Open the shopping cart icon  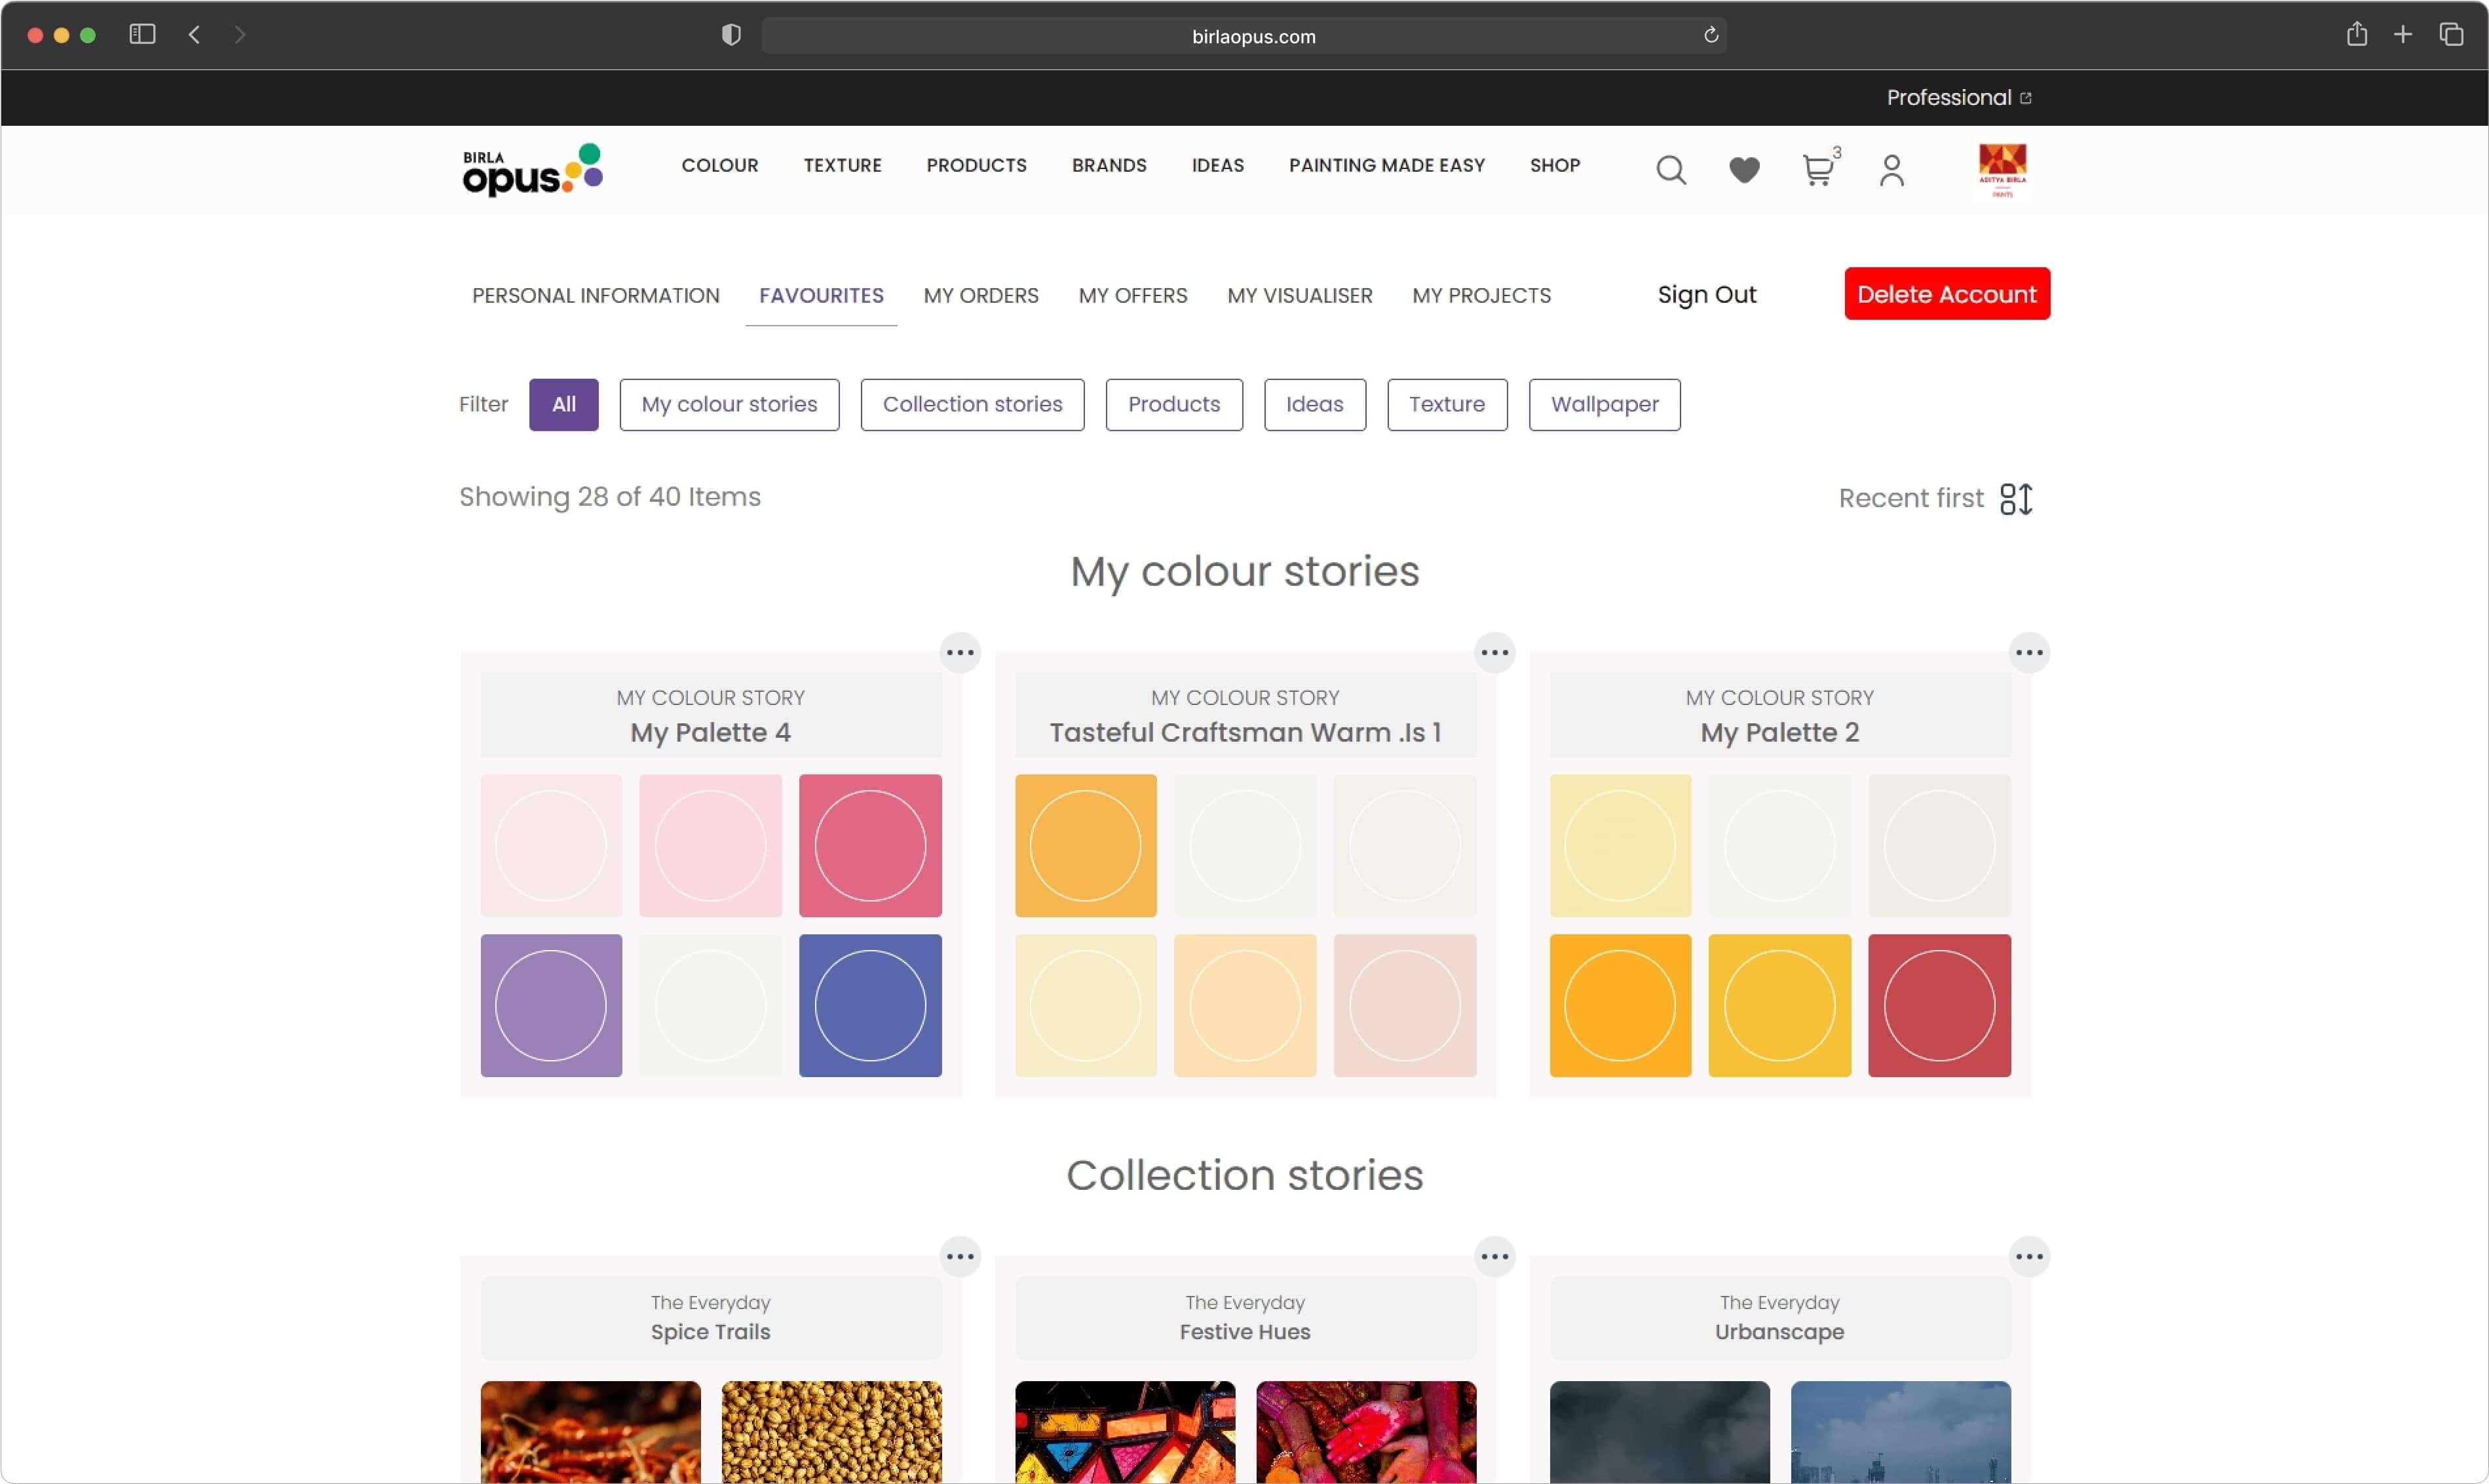tap(1817, 171)
